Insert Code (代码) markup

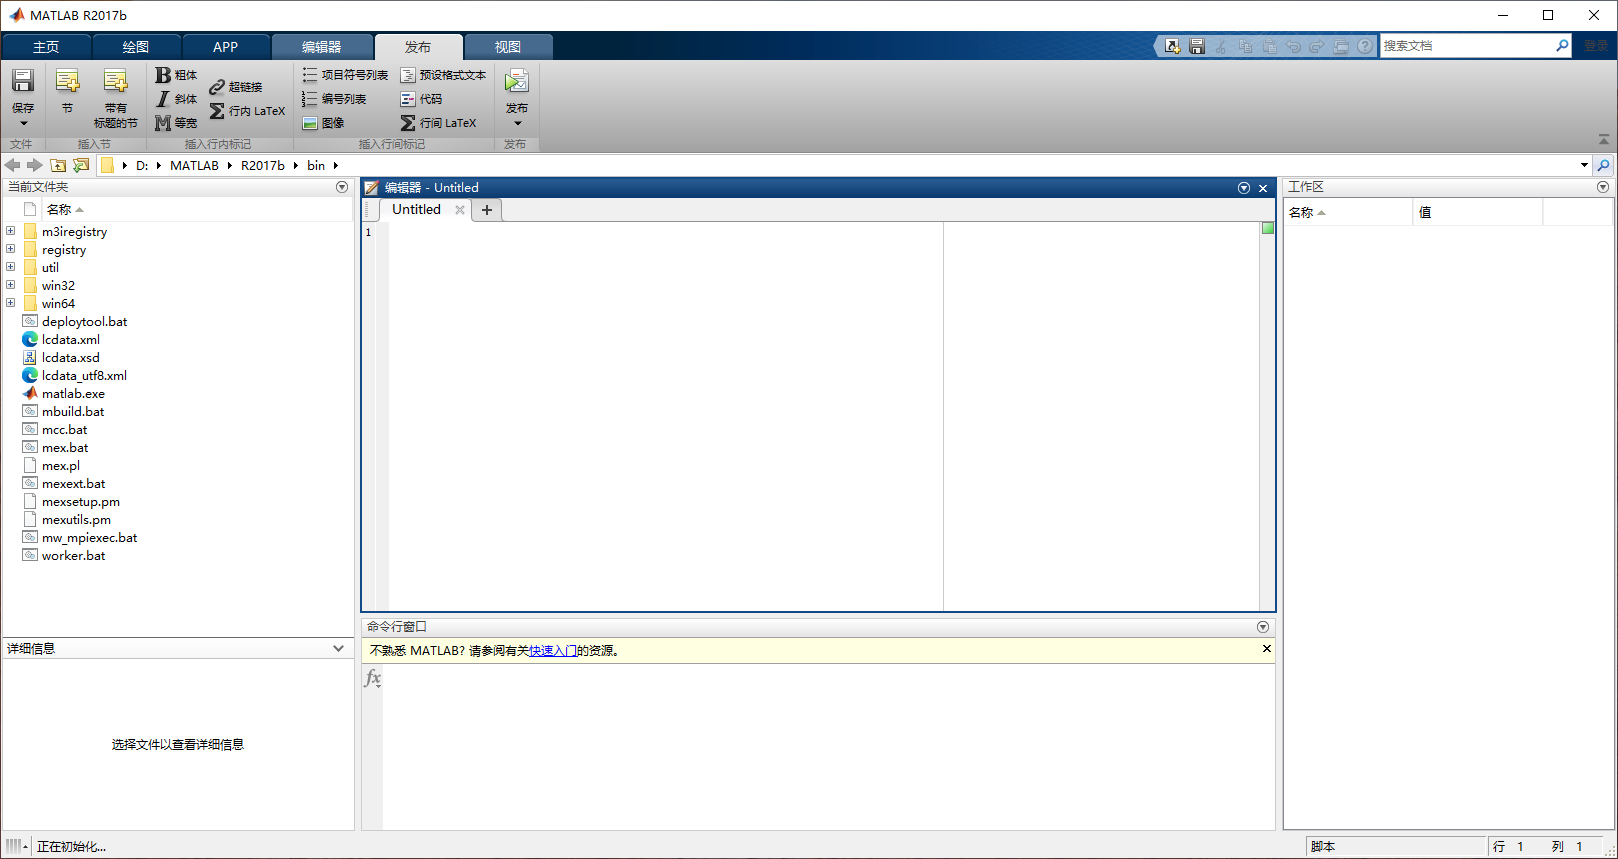(x=421, y=99)
